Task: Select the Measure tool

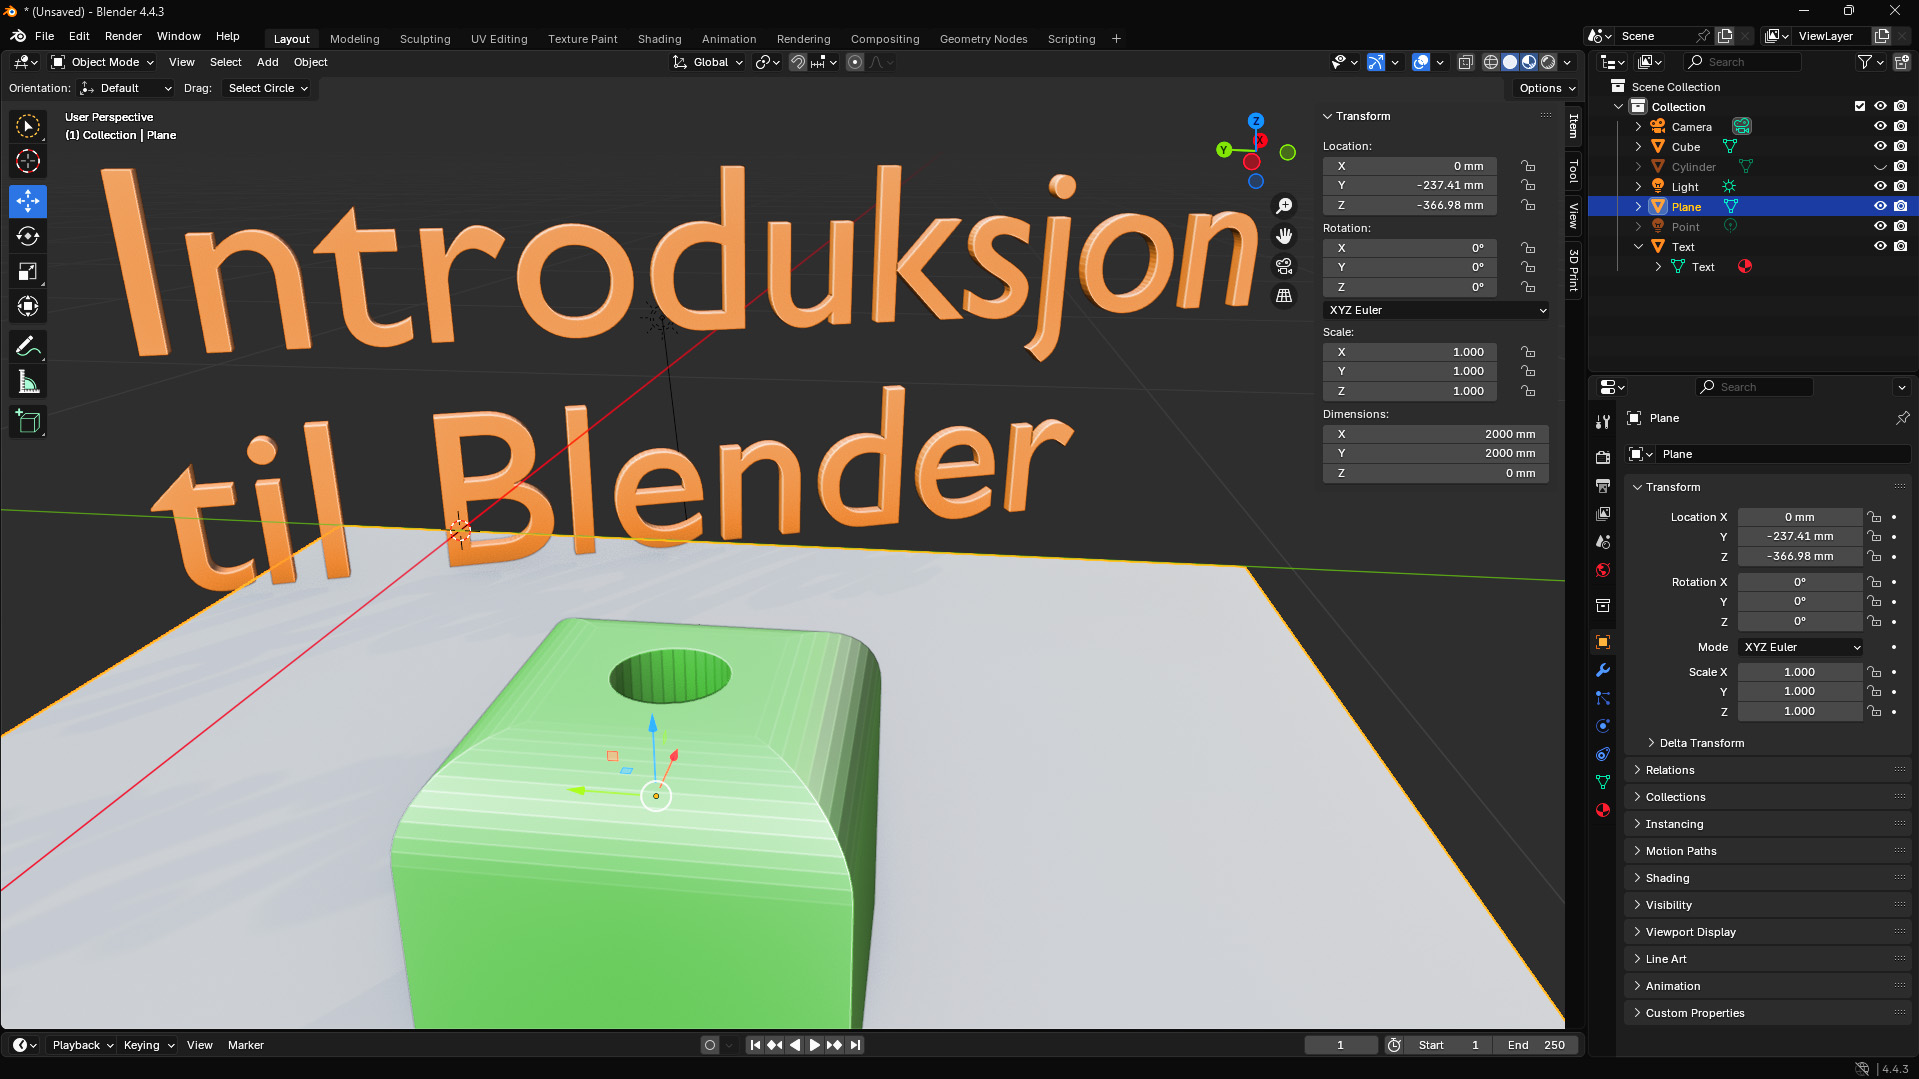Action: click(28, 382)
